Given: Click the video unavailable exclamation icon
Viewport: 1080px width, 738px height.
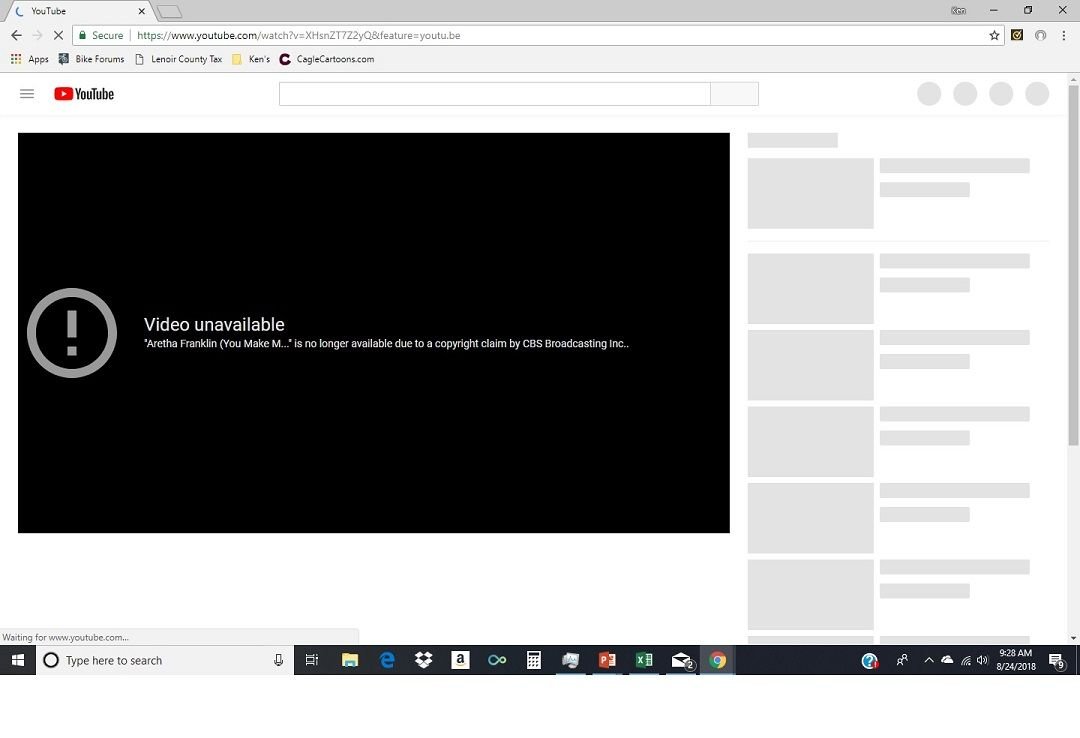Looking at the screenshot, I should (x=72, y=333).
